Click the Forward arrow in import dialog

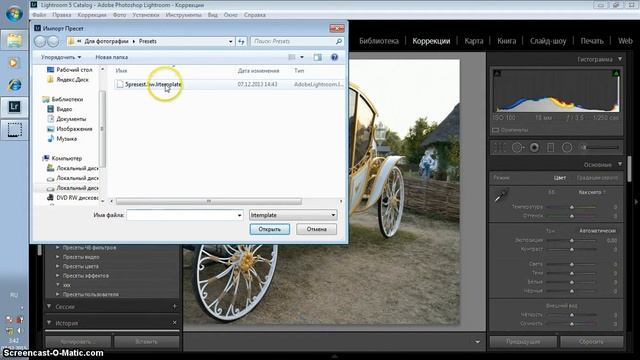[x=53, y=41]
